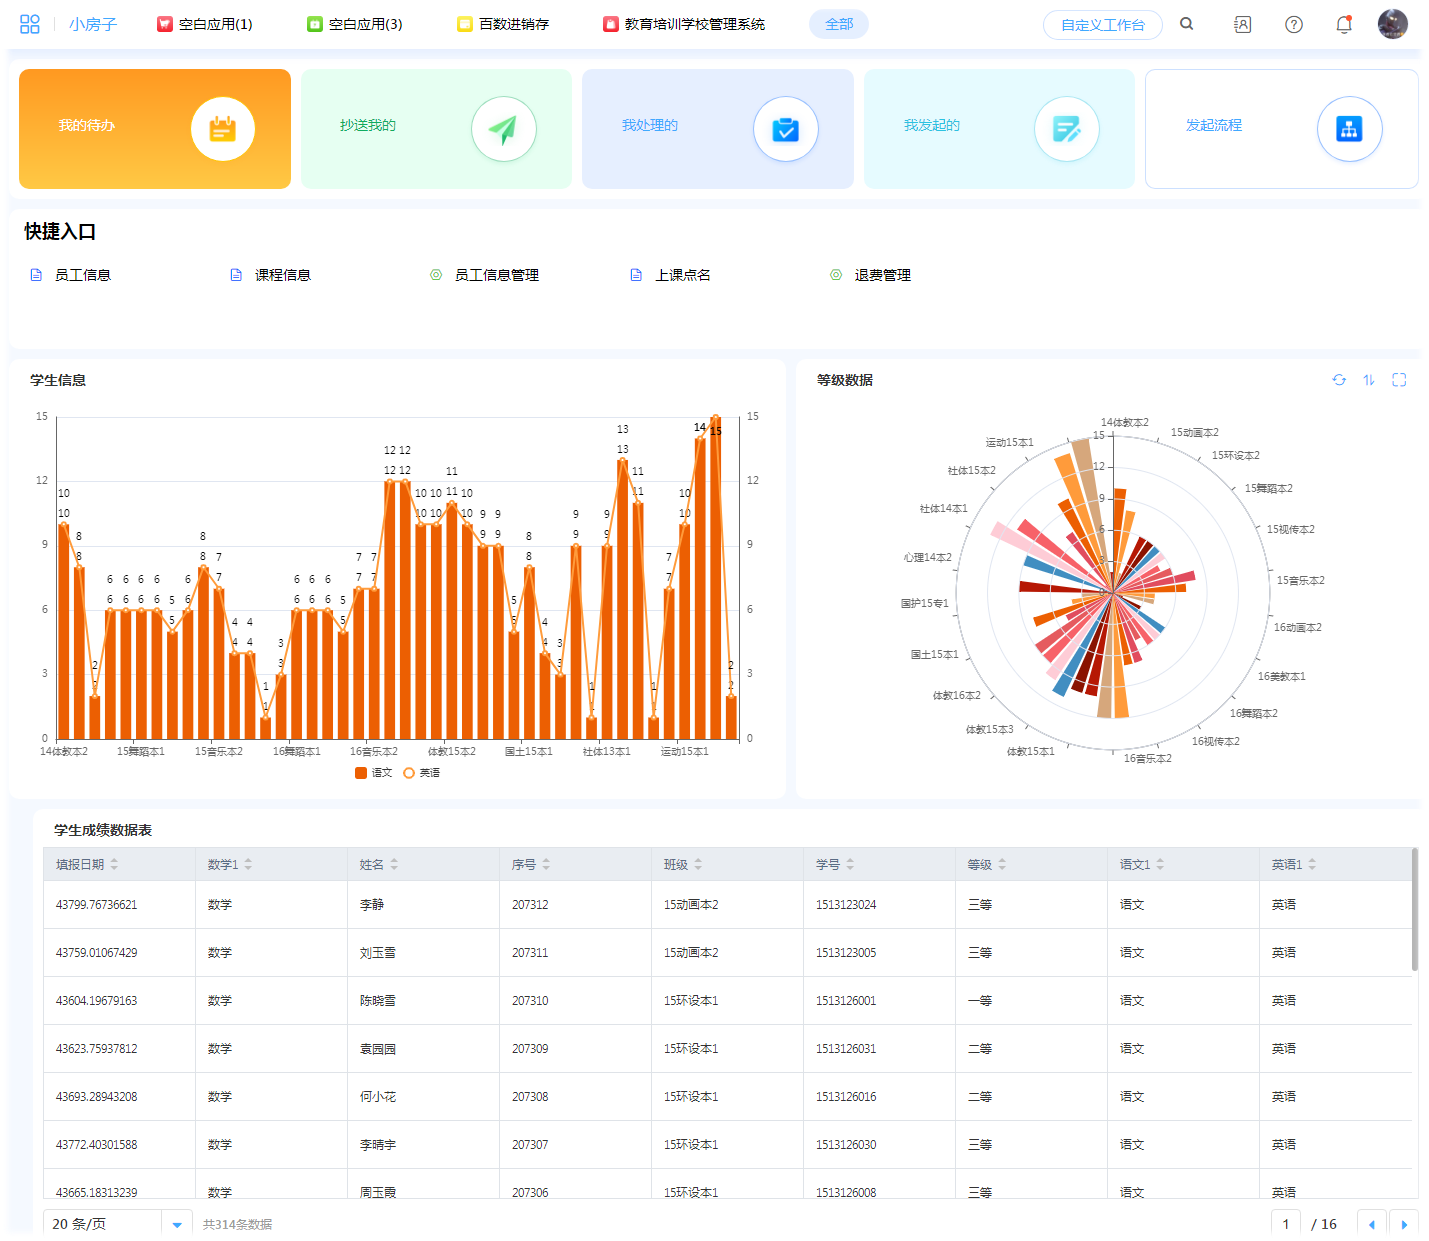1429x1241 pixels.
Task: Open the 我的待办 calendar card
Action: [155, 129]
